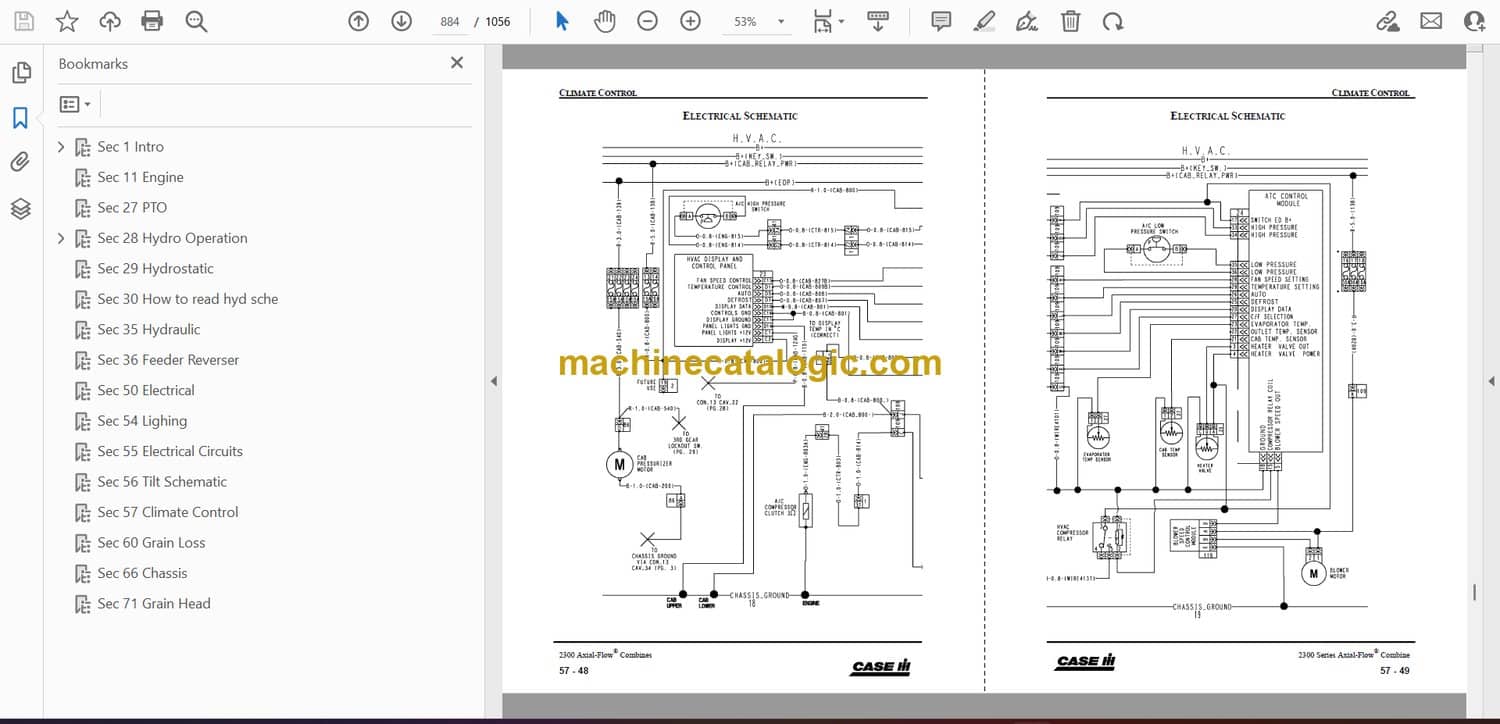Screen dimensions: 1500x724
Task: Open the keyboard scrolling mode tool
Action: [878, 21]
